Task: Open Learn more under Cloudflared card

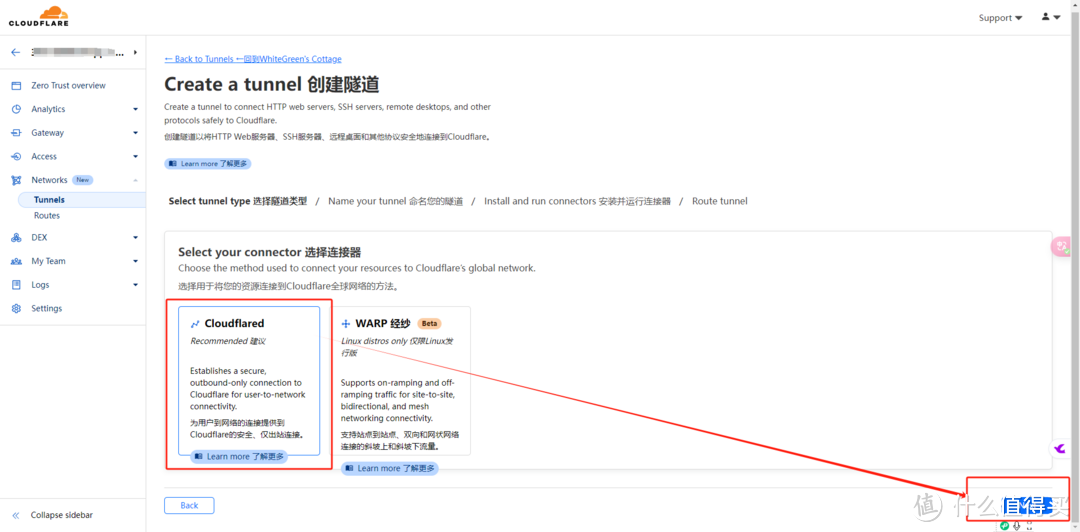Action: coord(238,456)
